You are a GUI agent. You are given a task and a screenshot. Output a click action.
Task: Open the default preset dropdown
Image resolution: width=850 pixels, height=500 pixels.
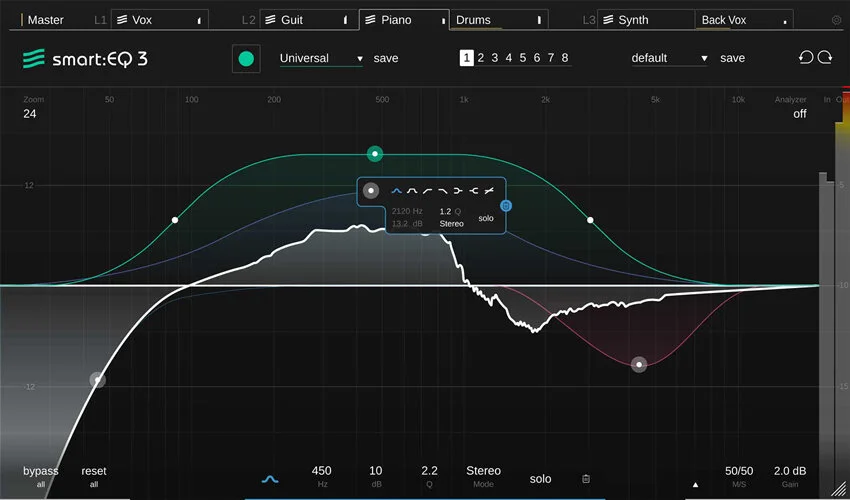[x=669, y=58]
